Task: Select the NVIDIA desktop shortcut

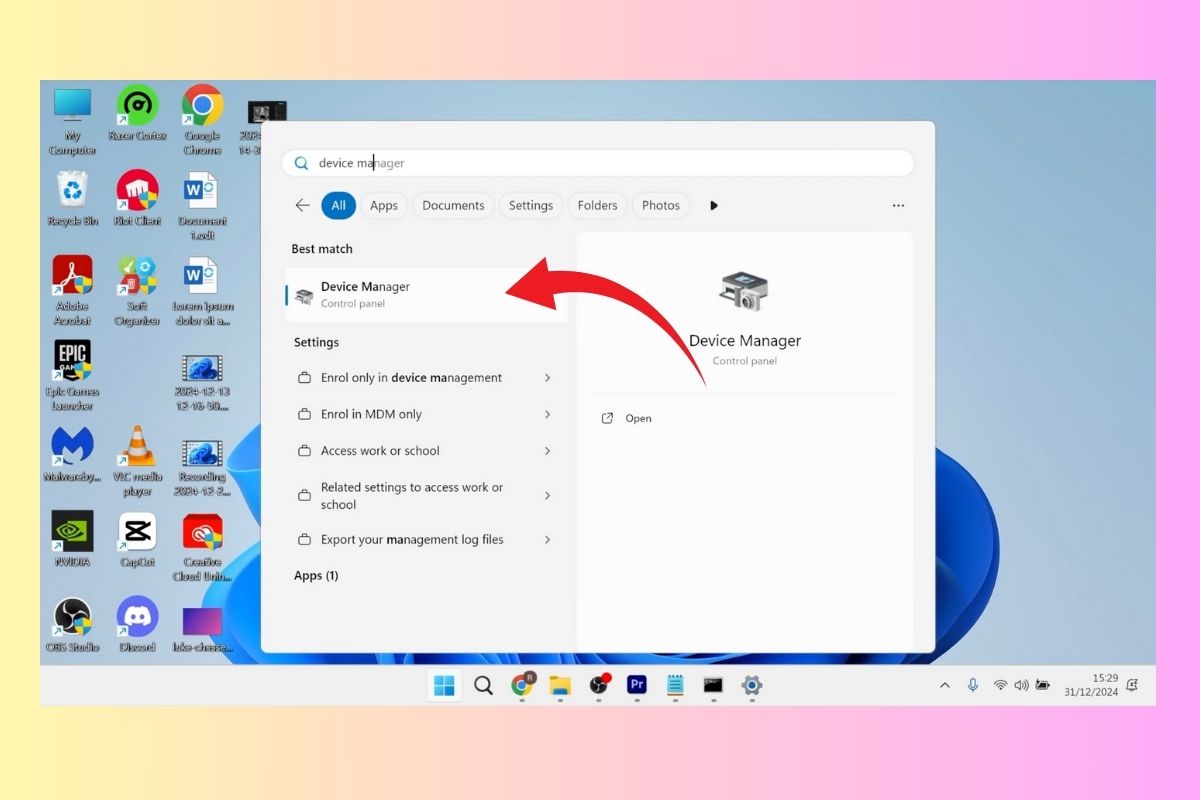Action: point(73,540)
